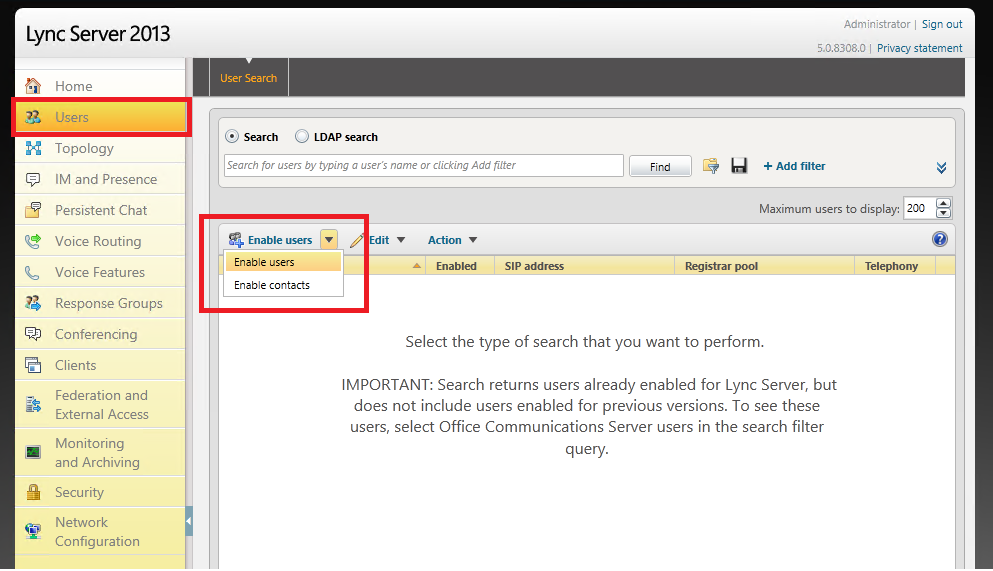Screen dimensions: 993x571
Task: Click the Home house icon in the sidebar
Action: pyautogui.click(x=33, y=85)
